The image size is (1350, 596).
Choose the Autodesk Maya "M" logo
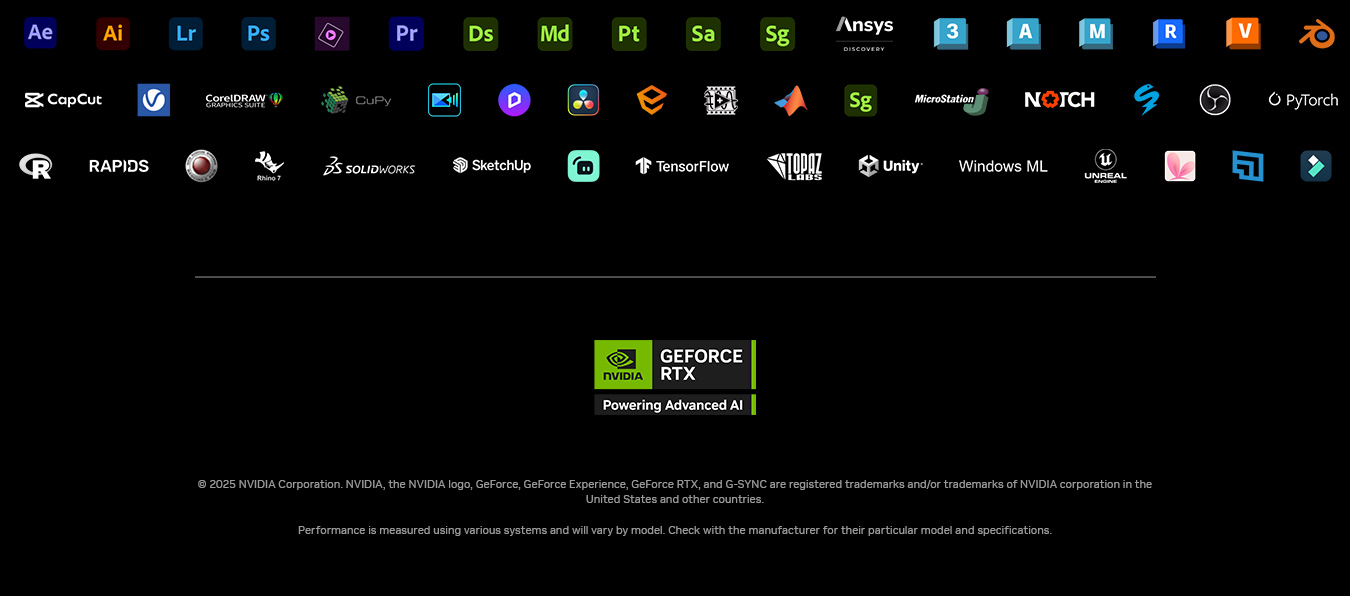1097,33
